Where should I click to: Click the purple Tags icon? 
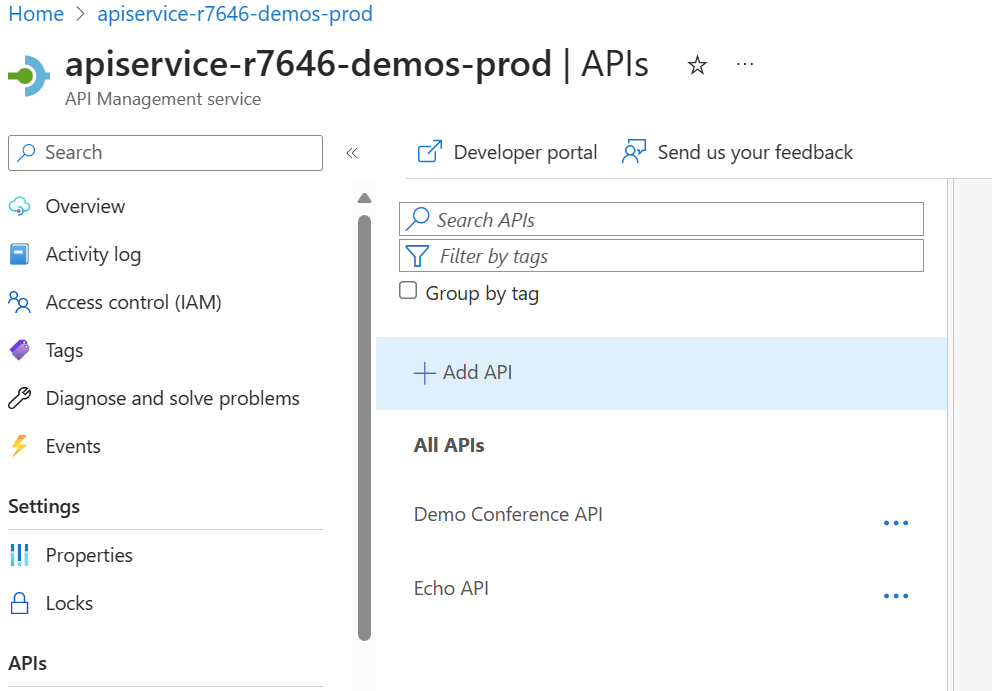[20, 350]
